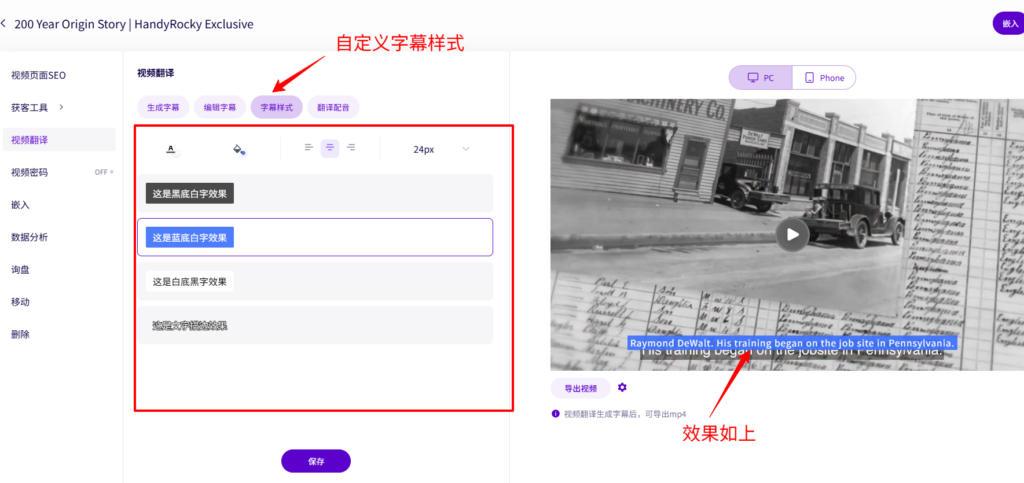
Task: Select center alignment for subtitles
Action: pyautogui.click(x=330, y=148)
